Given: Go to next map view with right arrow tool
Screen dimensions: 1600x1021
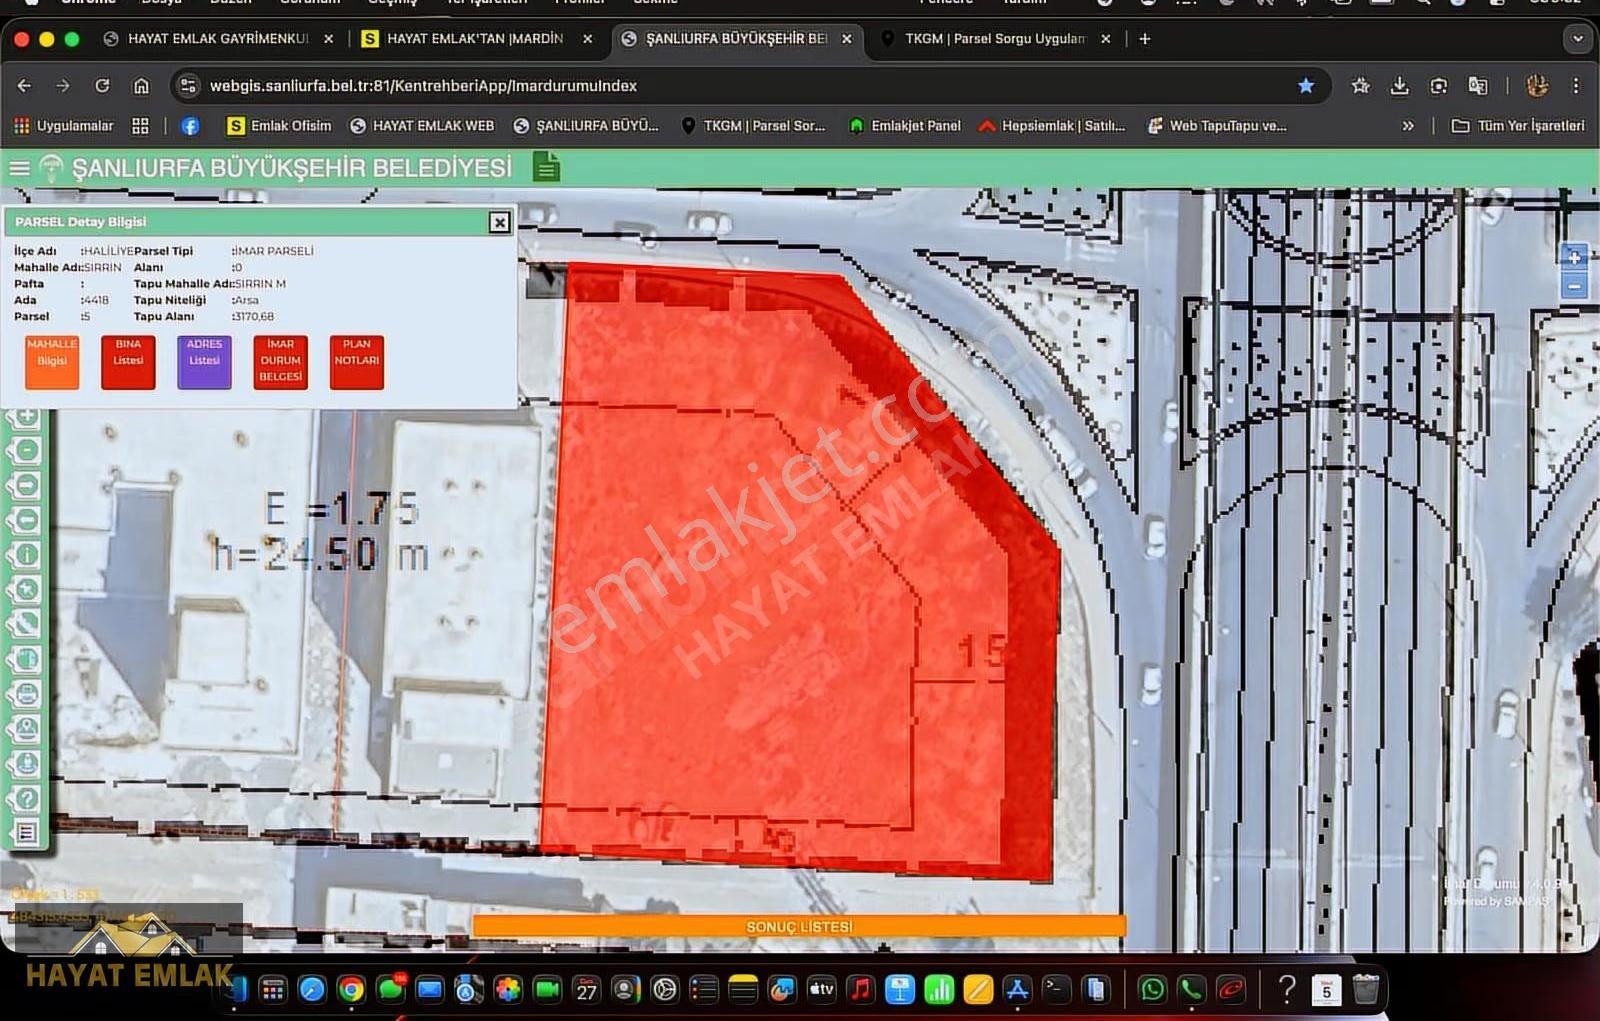Looking at the screenshot, I should tap(27, 485).
